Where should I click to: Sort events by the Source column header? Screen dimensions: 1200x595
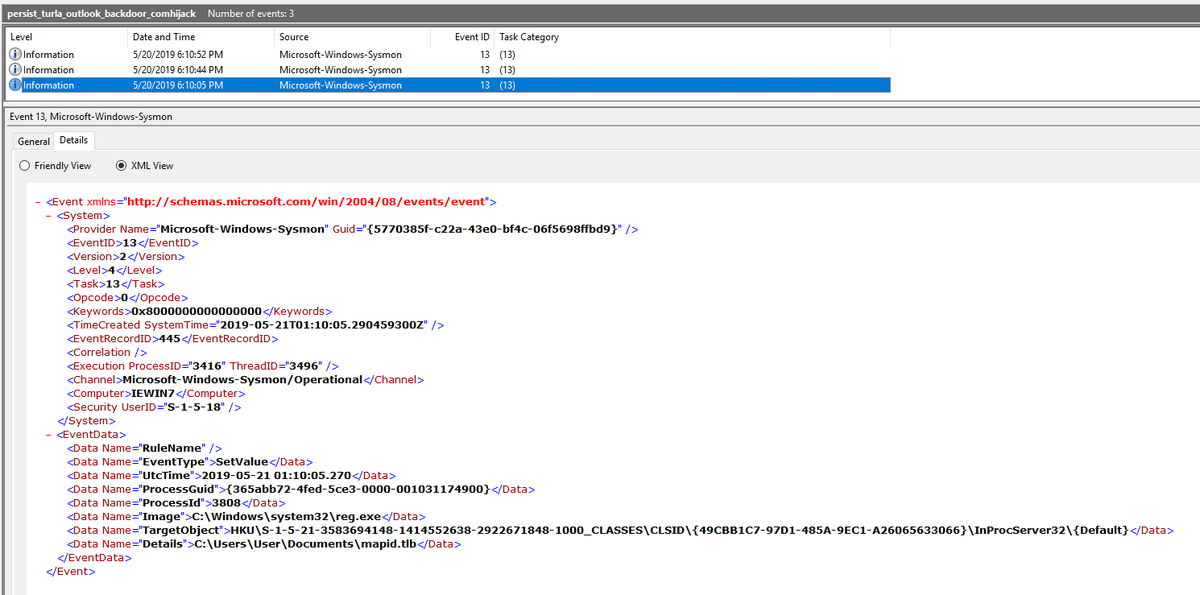point(350,37)
